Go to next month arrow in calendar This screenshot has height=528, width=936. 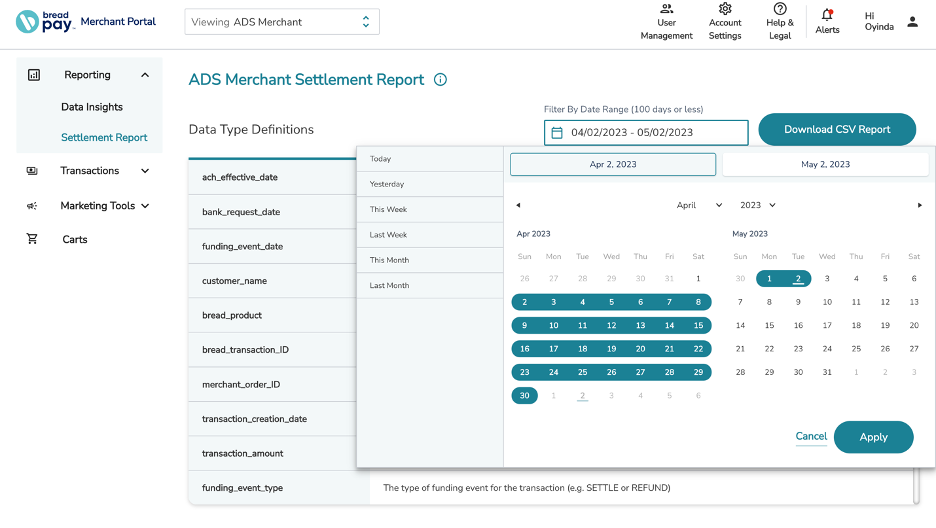(x=920, y=205)
